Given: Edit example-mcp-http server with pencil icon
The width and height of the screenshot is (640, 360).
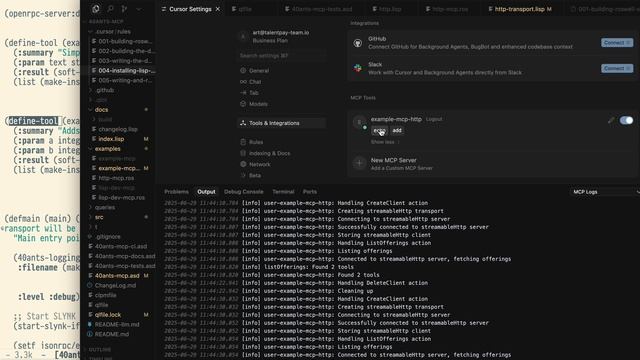Looking at the screenshot, I should pyautogui.click(x=611, y=120).
